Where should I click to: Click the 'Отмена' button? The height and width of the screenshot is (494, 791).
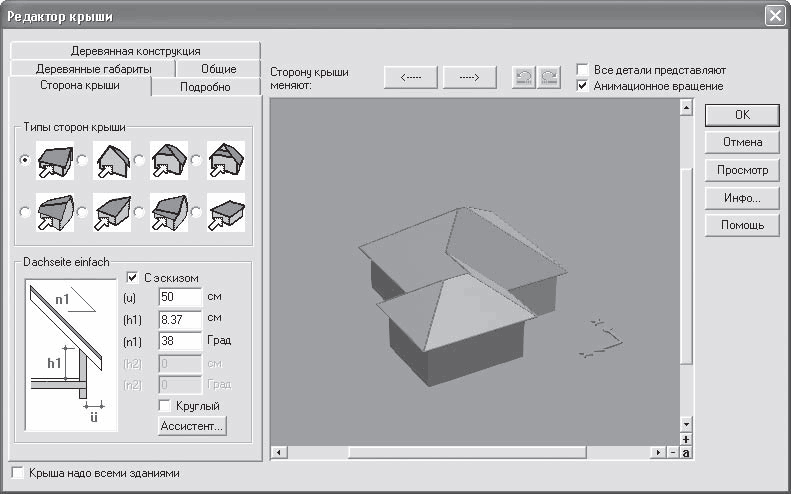742,142
